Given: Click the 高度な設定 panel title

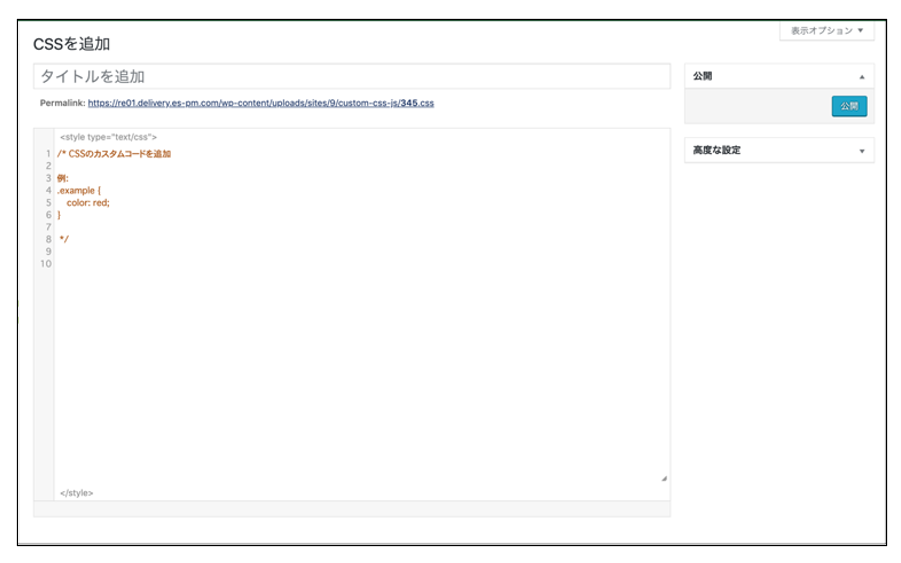Looking at the screenshot, I should click(717, 151).
